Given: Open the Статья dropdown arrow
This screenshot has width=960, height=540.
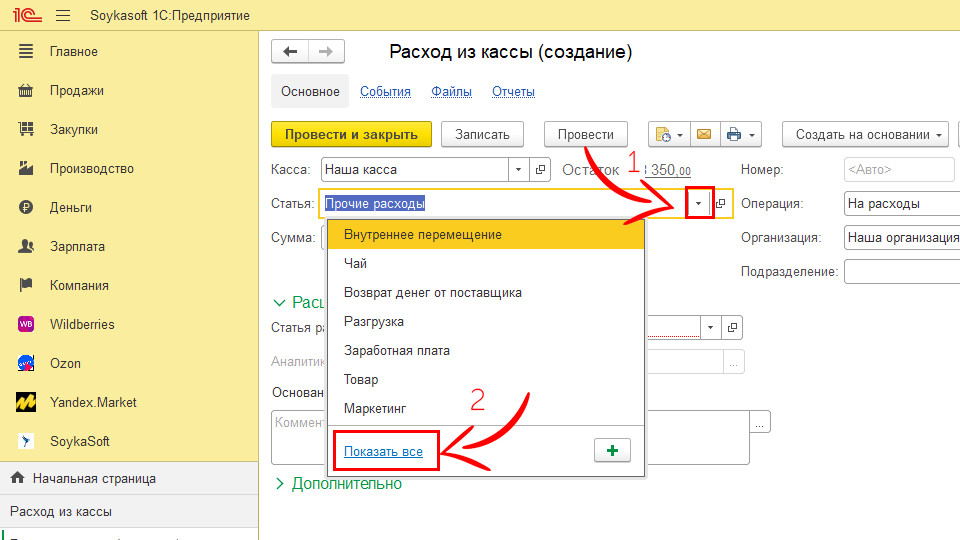Looking at the screenshot, I should [x=699, y=203].
